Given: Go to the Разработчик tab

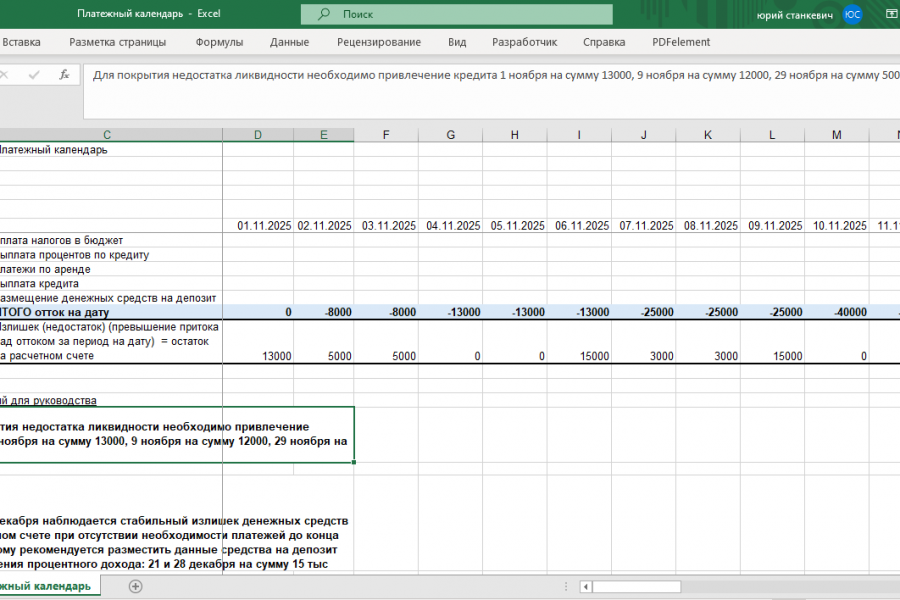Looking at the screenshot, I should (524, 42).
